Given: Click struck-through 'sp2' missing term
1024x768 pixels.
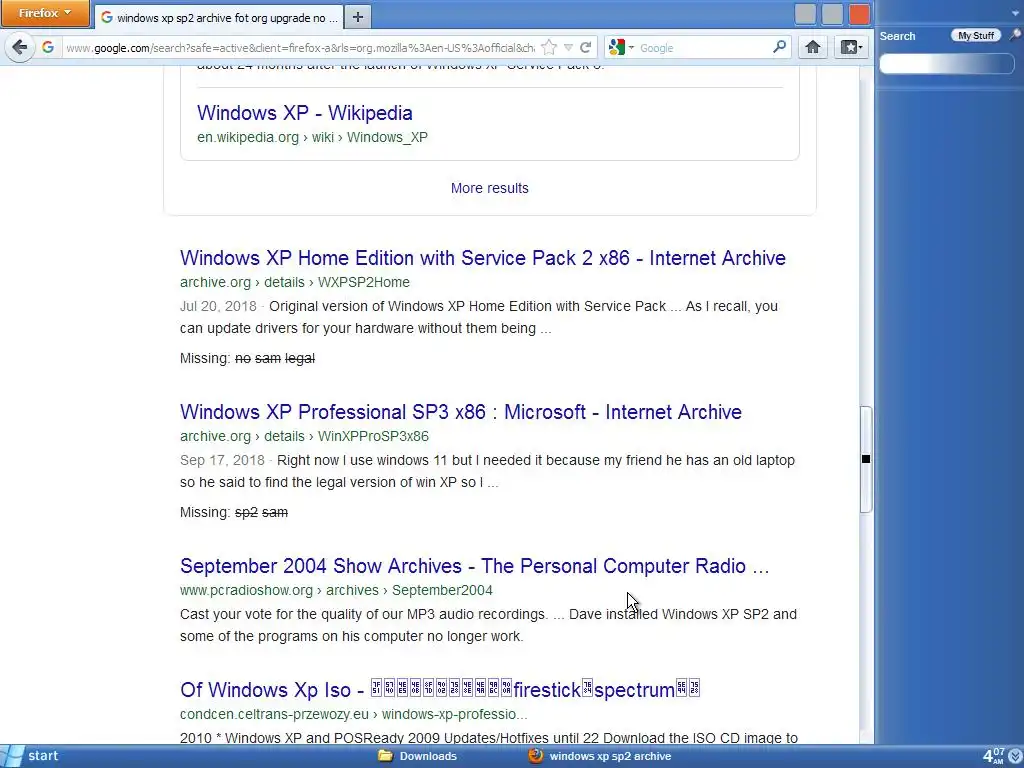Looking at the screenshot, I should click(x=246, y=513).
